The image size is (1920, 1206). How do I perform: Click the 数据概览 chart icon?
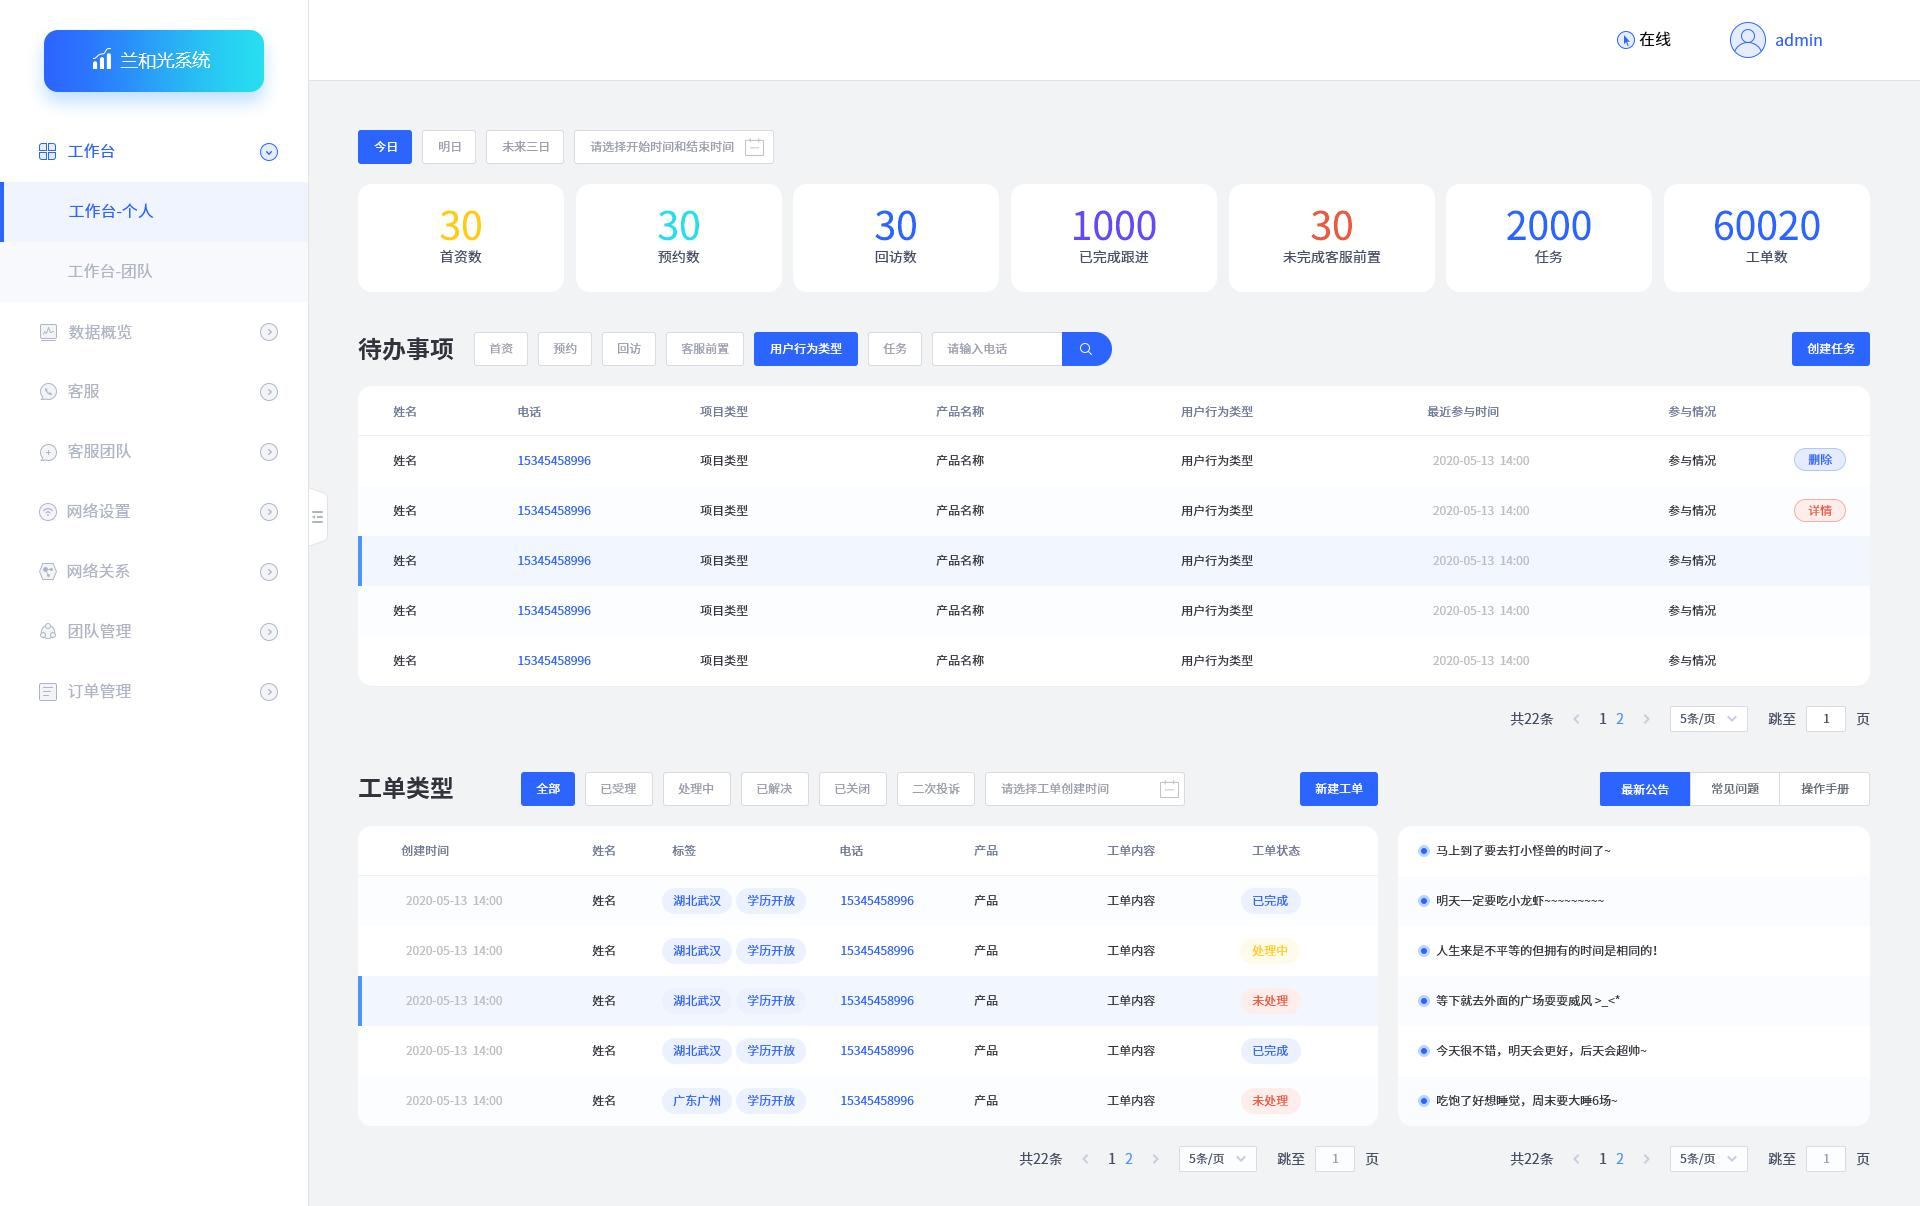pos(48,332)
